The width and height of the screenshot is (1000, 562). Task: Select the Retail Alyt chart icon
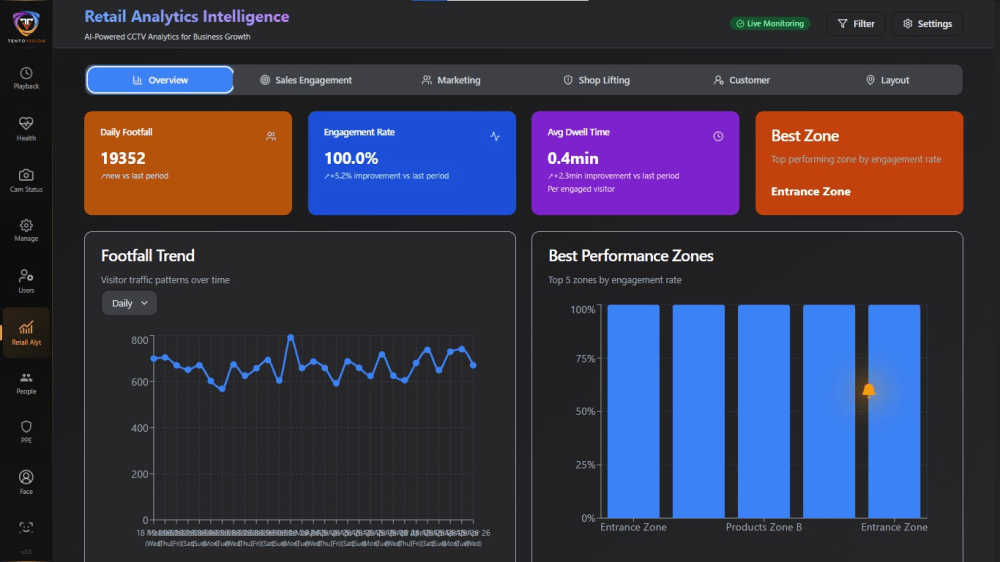pyautogui.click(x=26, y=332)
